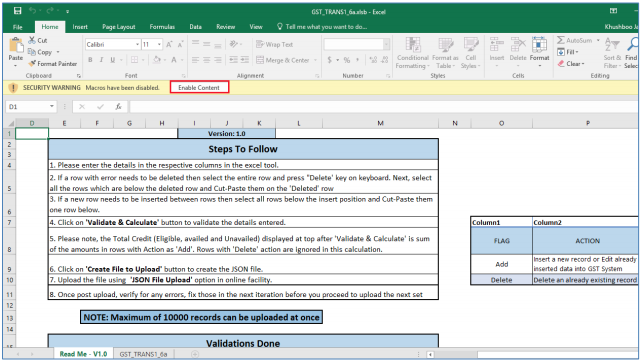This screenshot has width=642, height=361.
Task: Center text horizontally icon
Action: [x=207, y=60]
